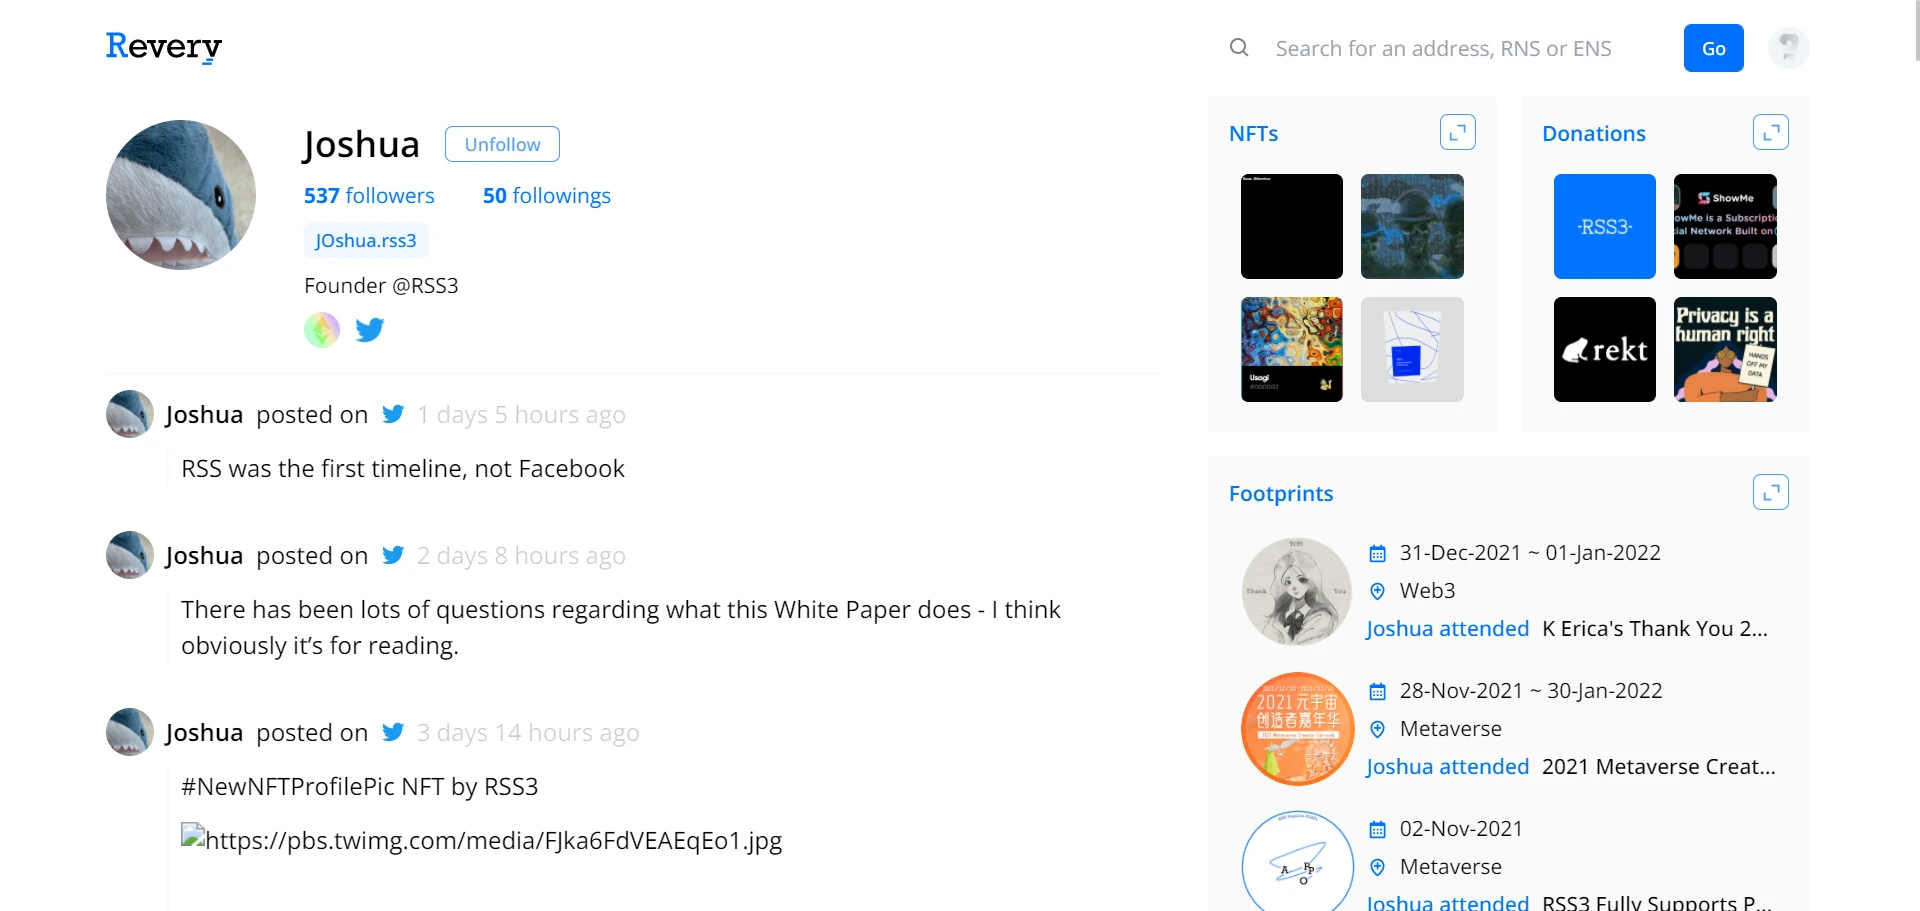
Task: Click the Revery logo
Action: pyautogui.click(x=164, y=47)
